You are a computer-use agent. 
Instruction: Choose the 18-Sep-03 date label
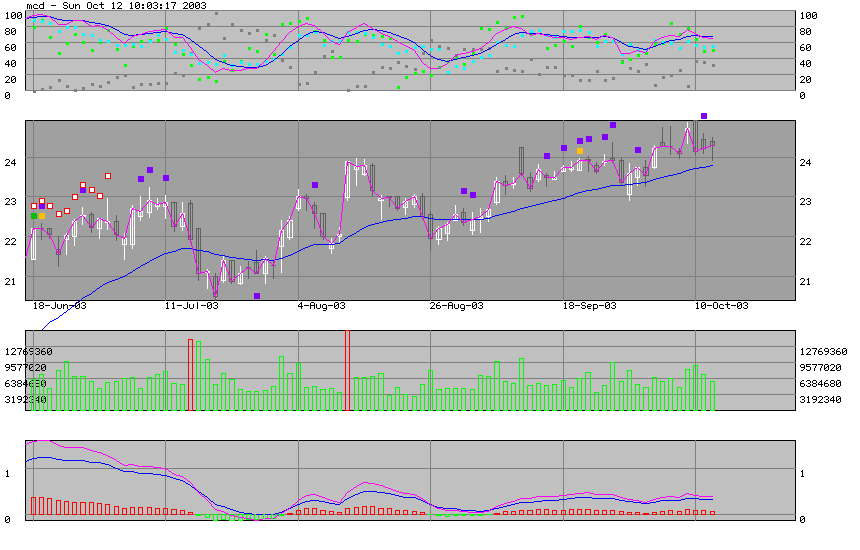(588, 305)
